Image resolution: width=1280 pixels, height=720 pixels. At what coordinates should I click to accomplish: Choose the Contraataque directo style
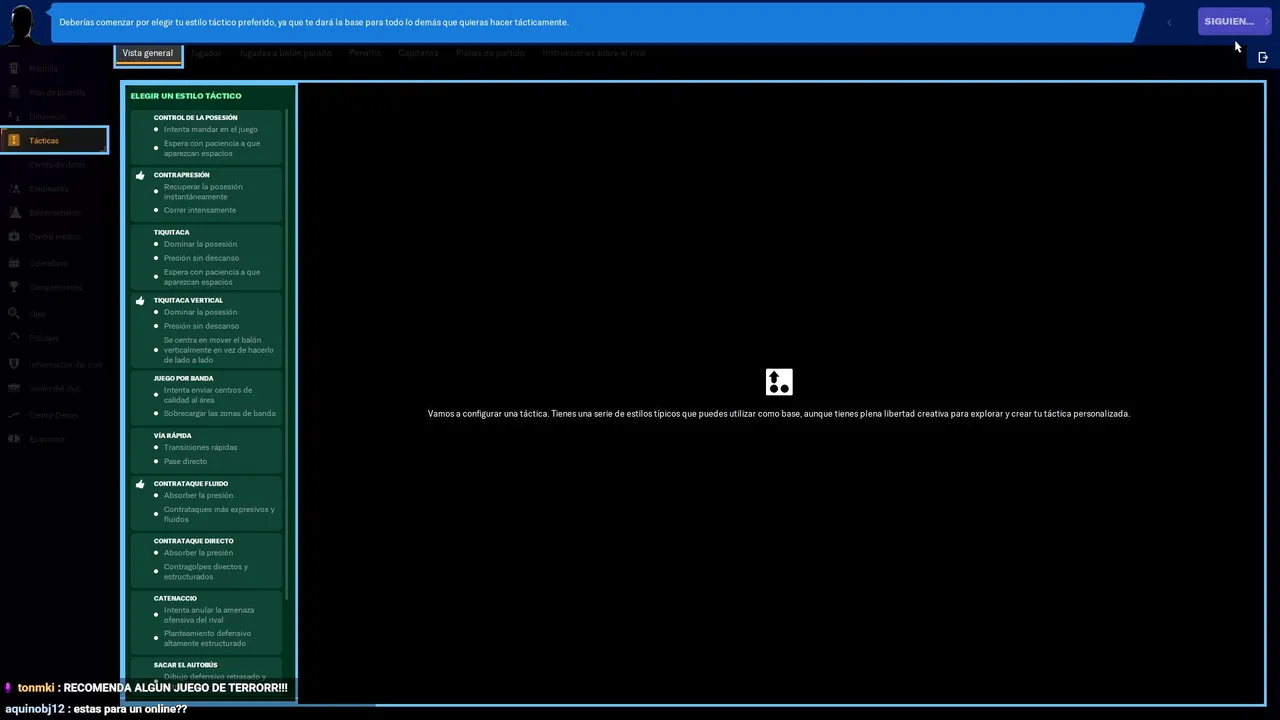point(207,560)
